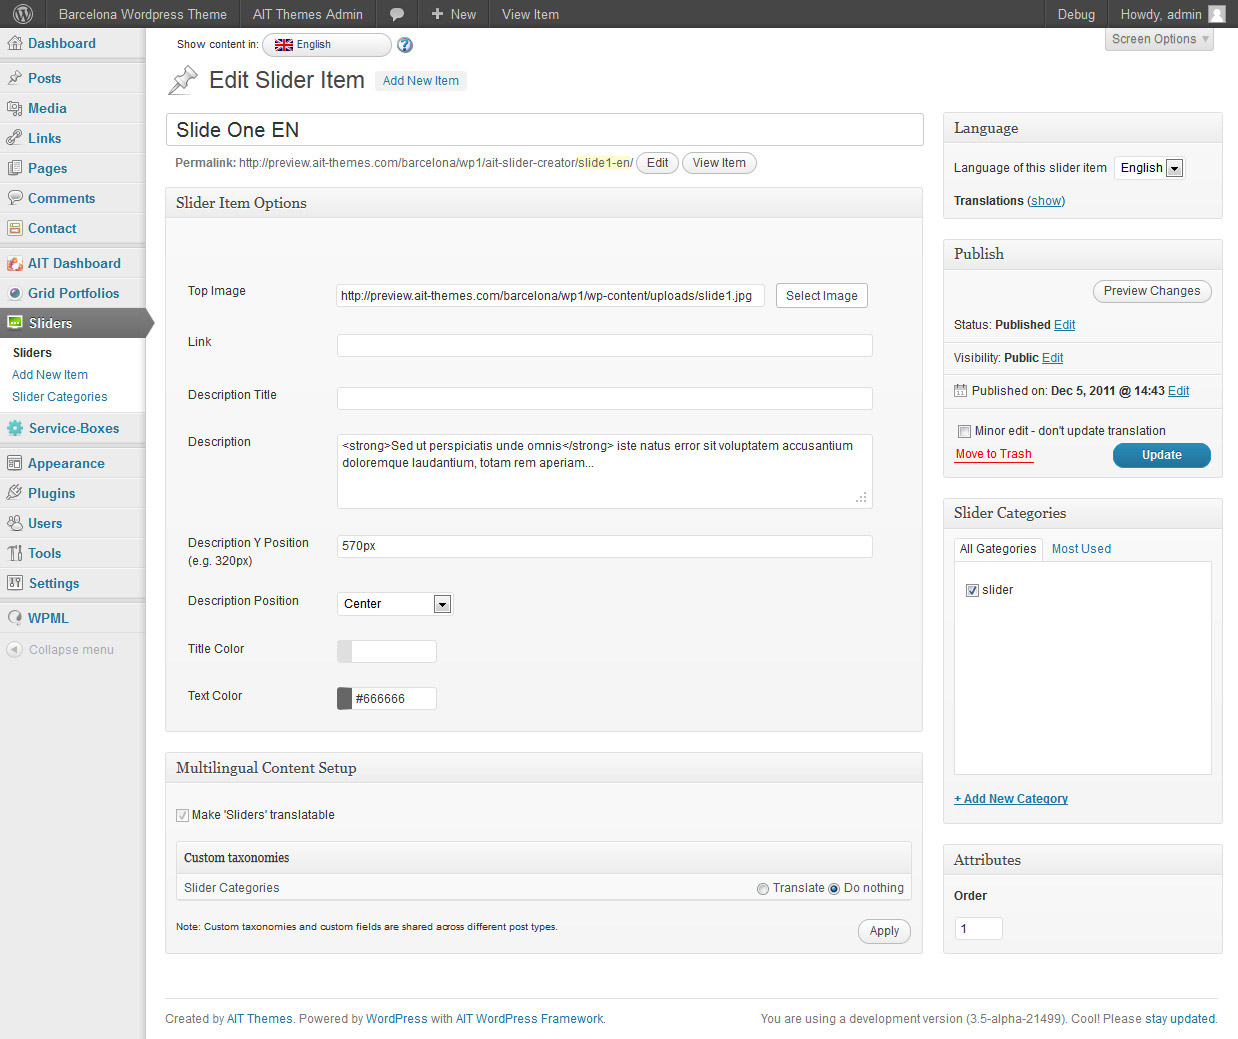
Task: Click the Update button
Action: [1162, 455]
